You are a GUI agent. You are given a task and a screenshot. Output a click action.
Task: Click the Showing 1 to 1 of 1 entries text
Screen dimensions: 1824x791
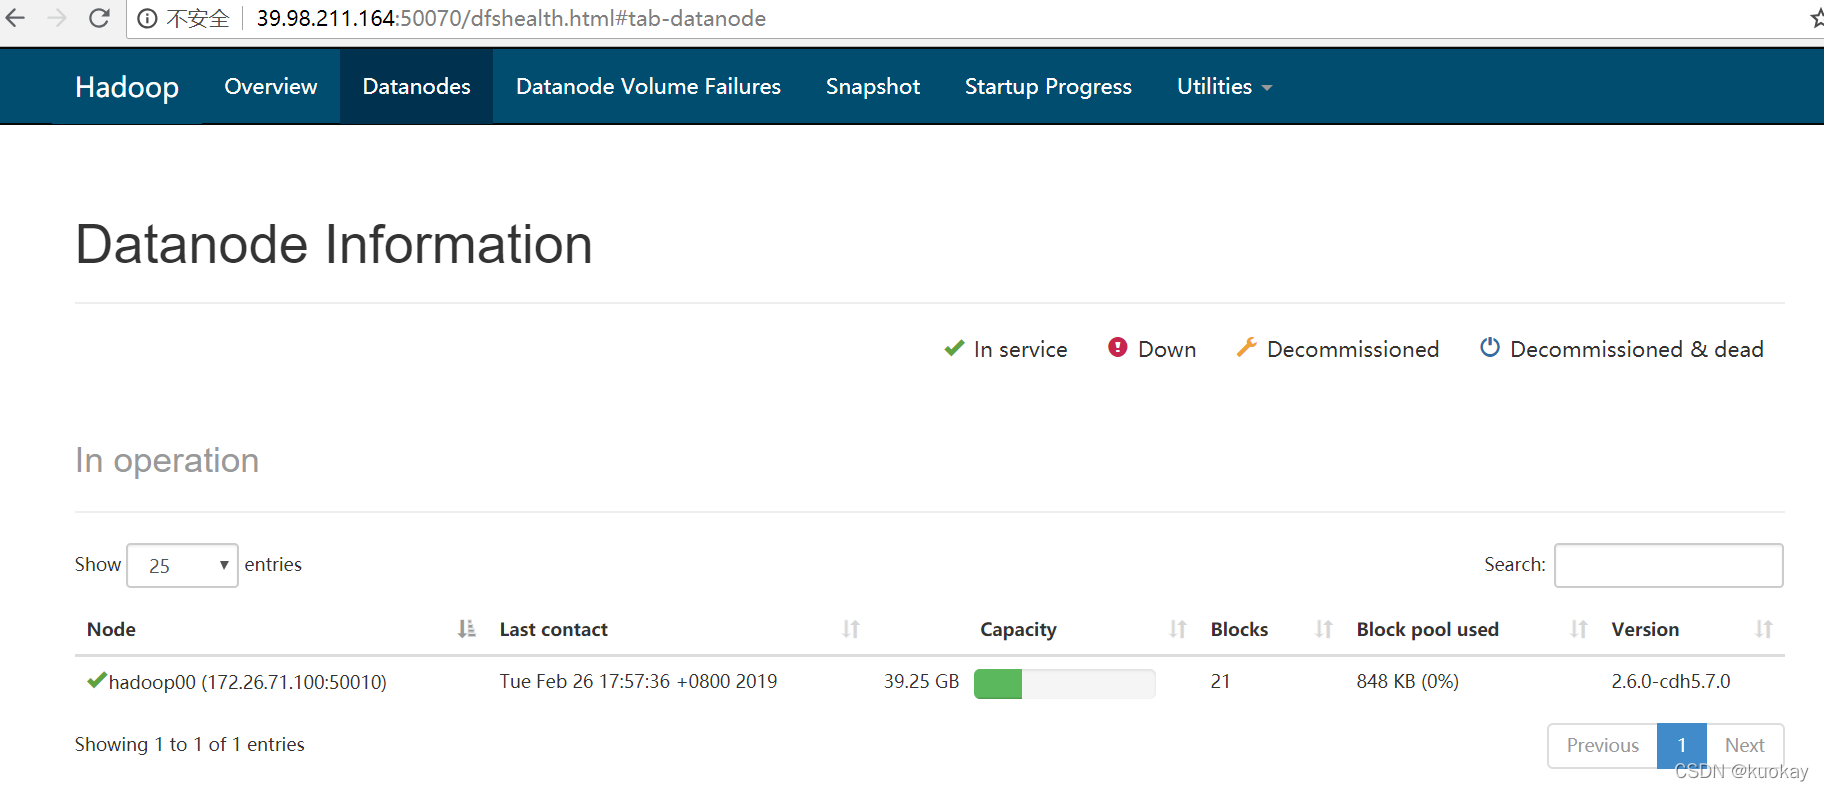tap(189, 744)
